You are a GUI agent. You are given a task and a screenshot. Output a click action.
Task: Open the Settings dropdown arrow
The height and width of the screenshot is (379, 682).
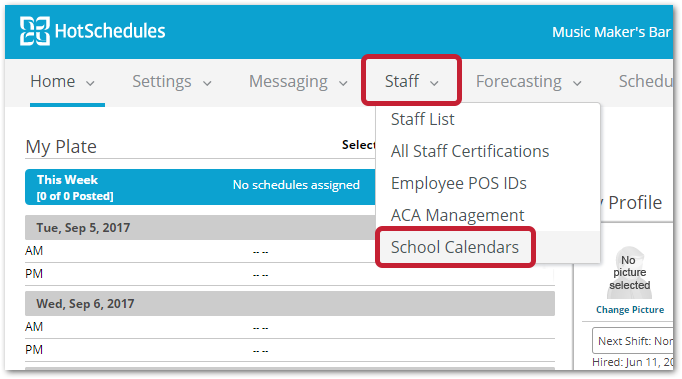207,83
